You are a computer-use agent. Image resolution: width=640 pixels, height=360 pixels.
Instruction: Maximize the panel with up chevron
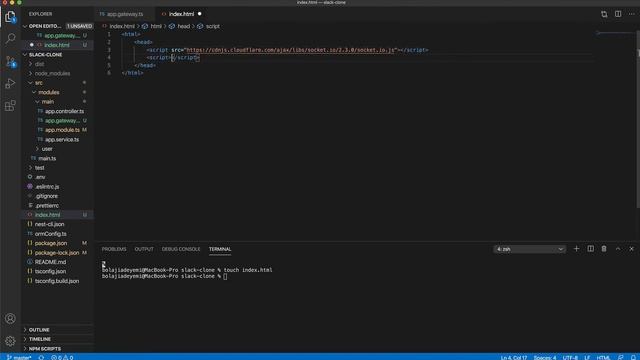click(618, 249)
